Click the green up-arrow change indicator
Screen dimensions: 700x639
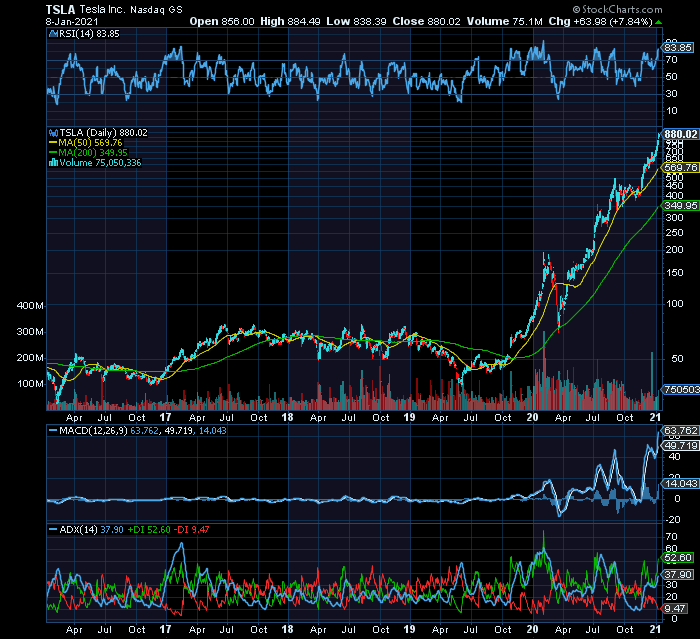[x=658, y=22]
